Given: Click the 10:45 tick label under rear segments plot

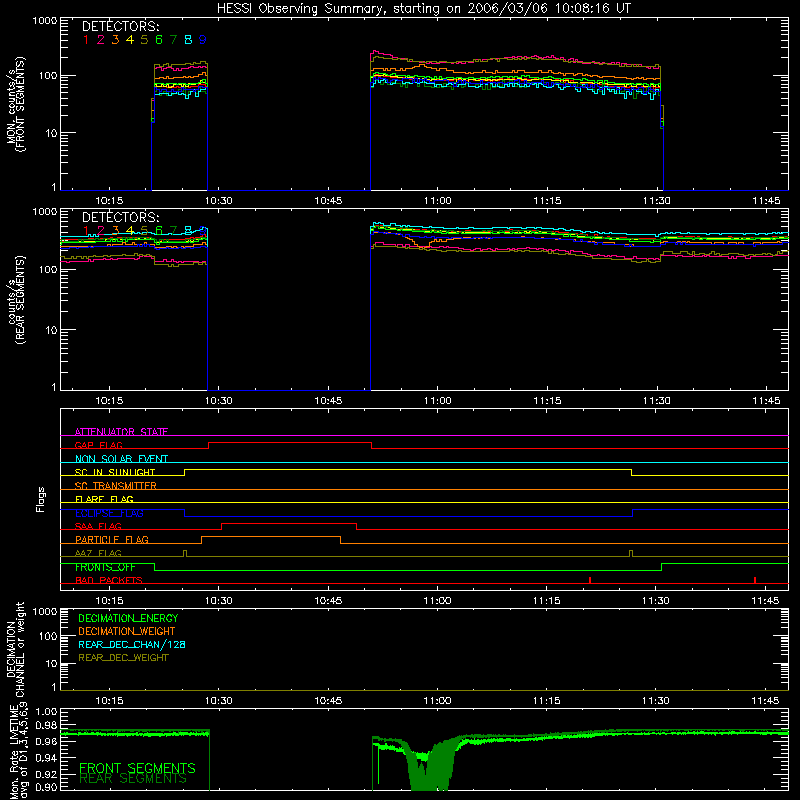Looking at the screenshot, I should click(328, 401).
